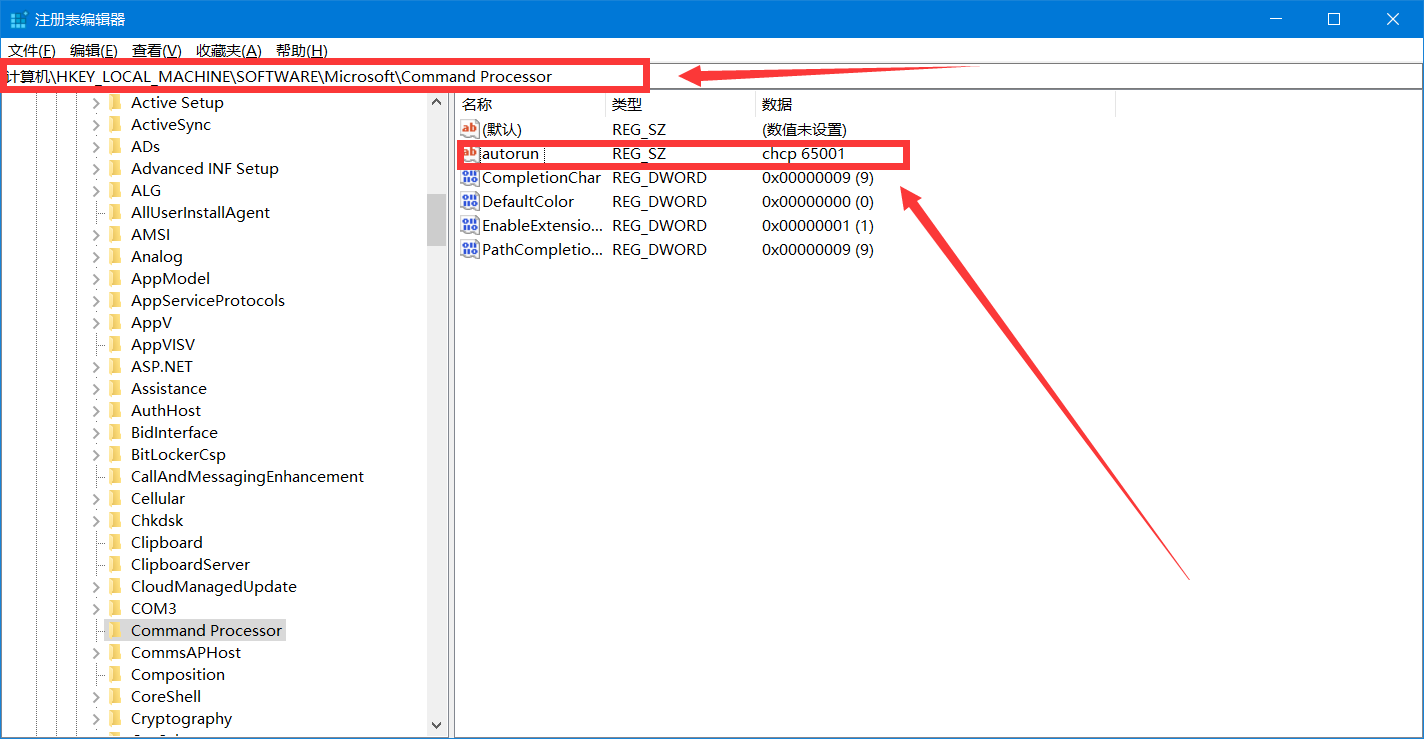Click the tree pane vertical scrollbar thumb
Image resolution: width=1424 pixels, height=739 pixels.
tap(436, 219)
